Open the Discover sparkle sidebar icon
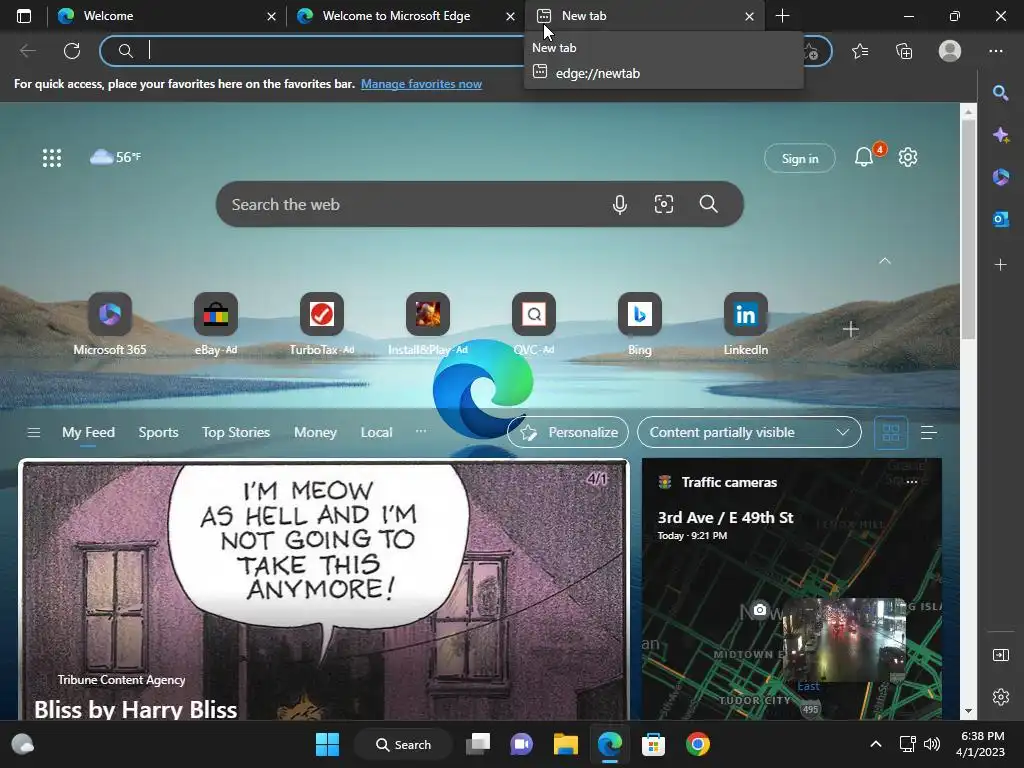This screenshot has width=1024, height=768. (x=1000, y=135)
